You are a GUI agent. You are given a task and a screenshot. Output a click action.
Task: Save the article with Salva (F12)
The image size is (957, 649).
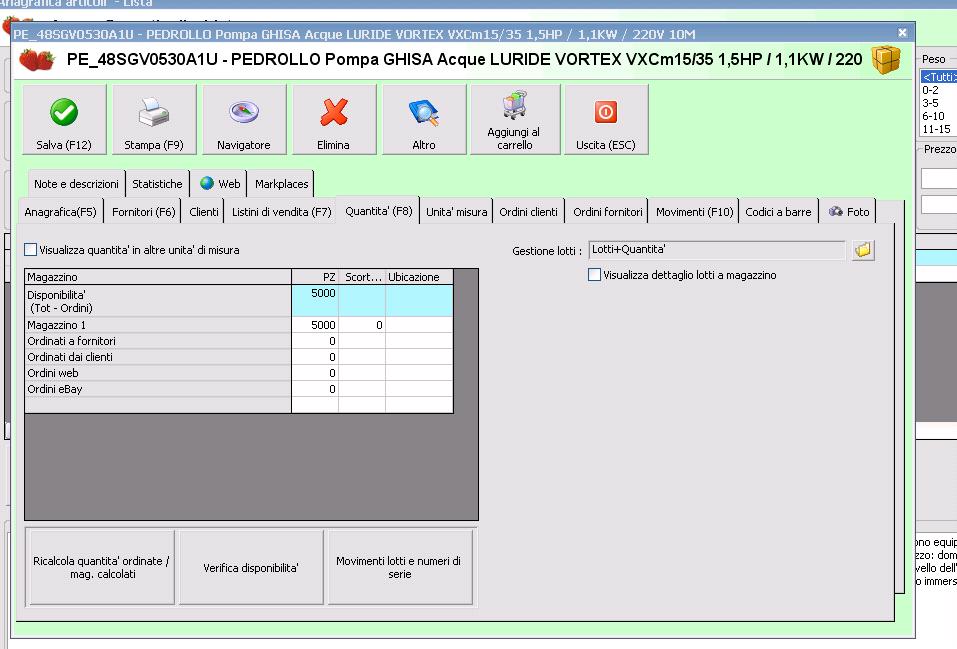[64, 120]
